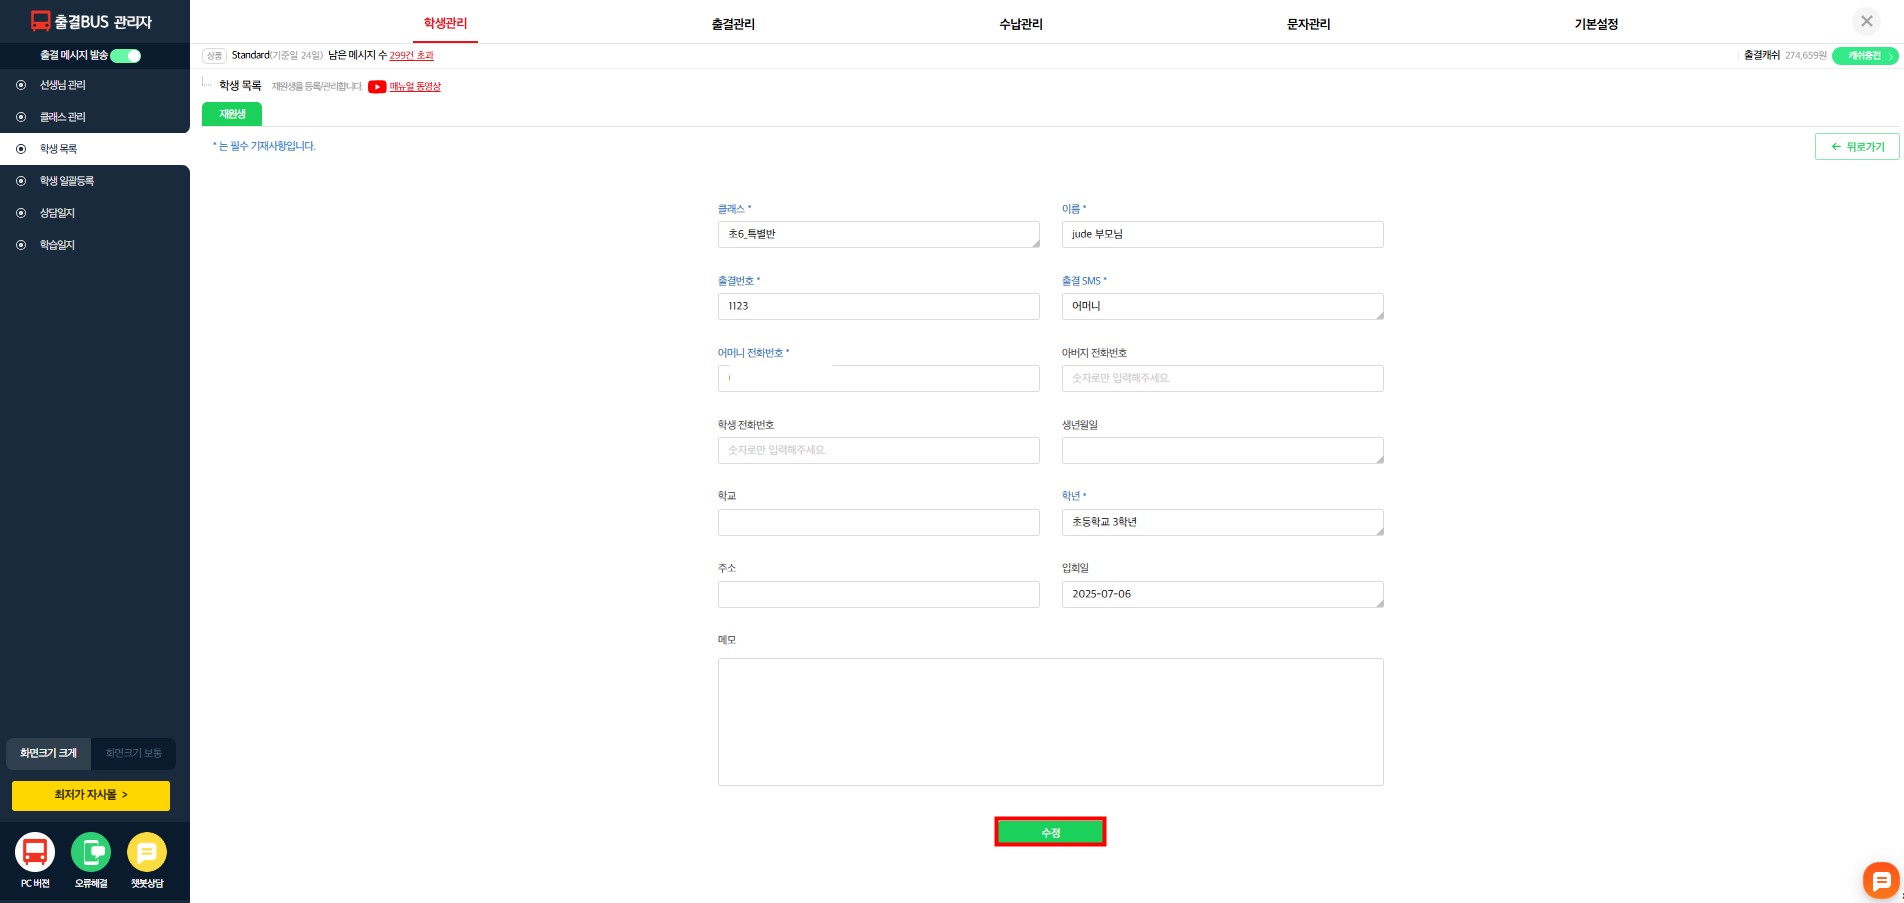Close the panel with X icon
1904x903 pixels.
tap(1866, 21)
